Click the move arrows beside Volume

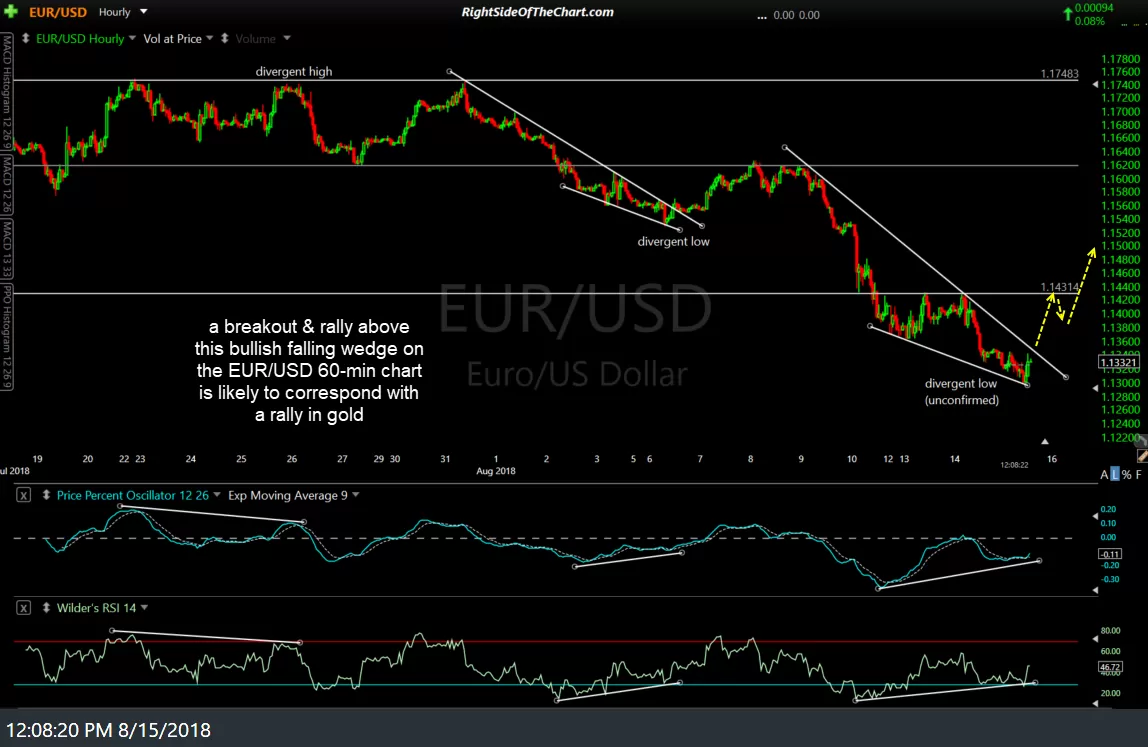[x=225, y=38]
